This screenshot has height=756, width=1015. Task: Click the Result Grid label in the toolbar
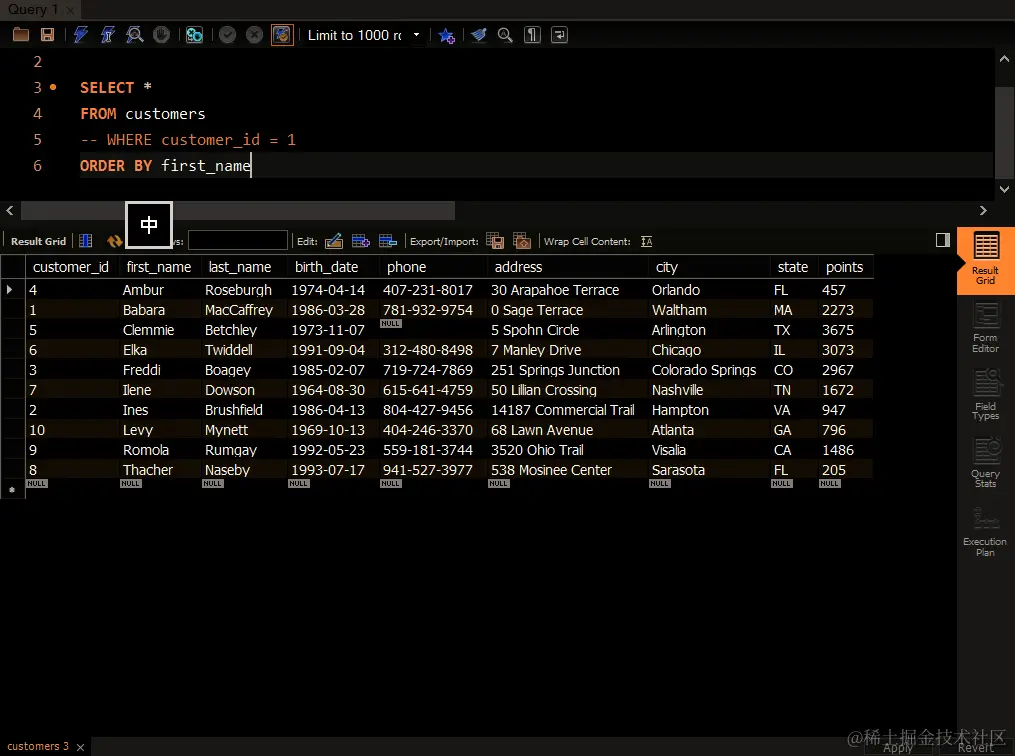(38, 241)
